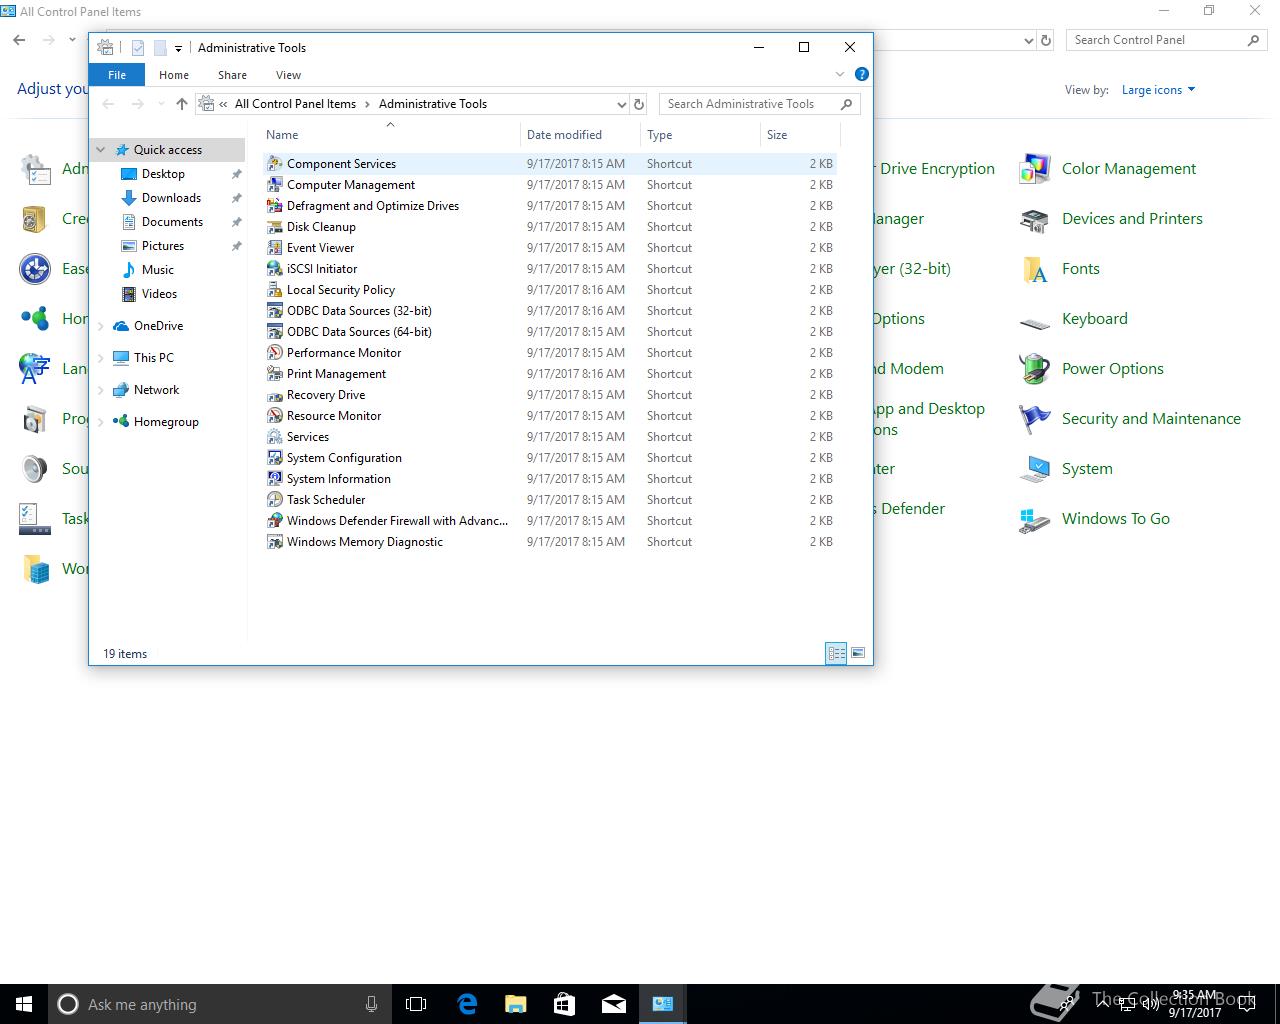Select the Resource Monitor icon
This screenshot has height=1024, width=1280.
tap(275, 415)
